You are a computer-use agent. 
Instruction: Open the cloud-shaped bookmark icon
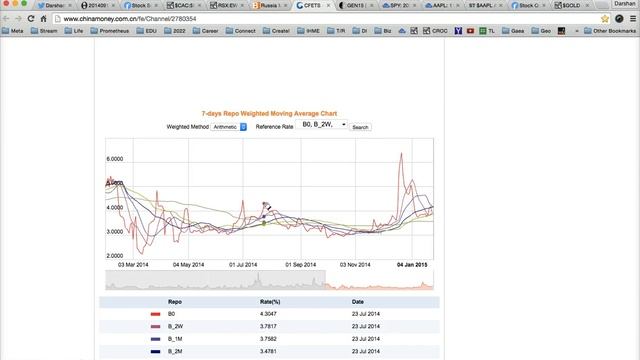pos(402,31)
